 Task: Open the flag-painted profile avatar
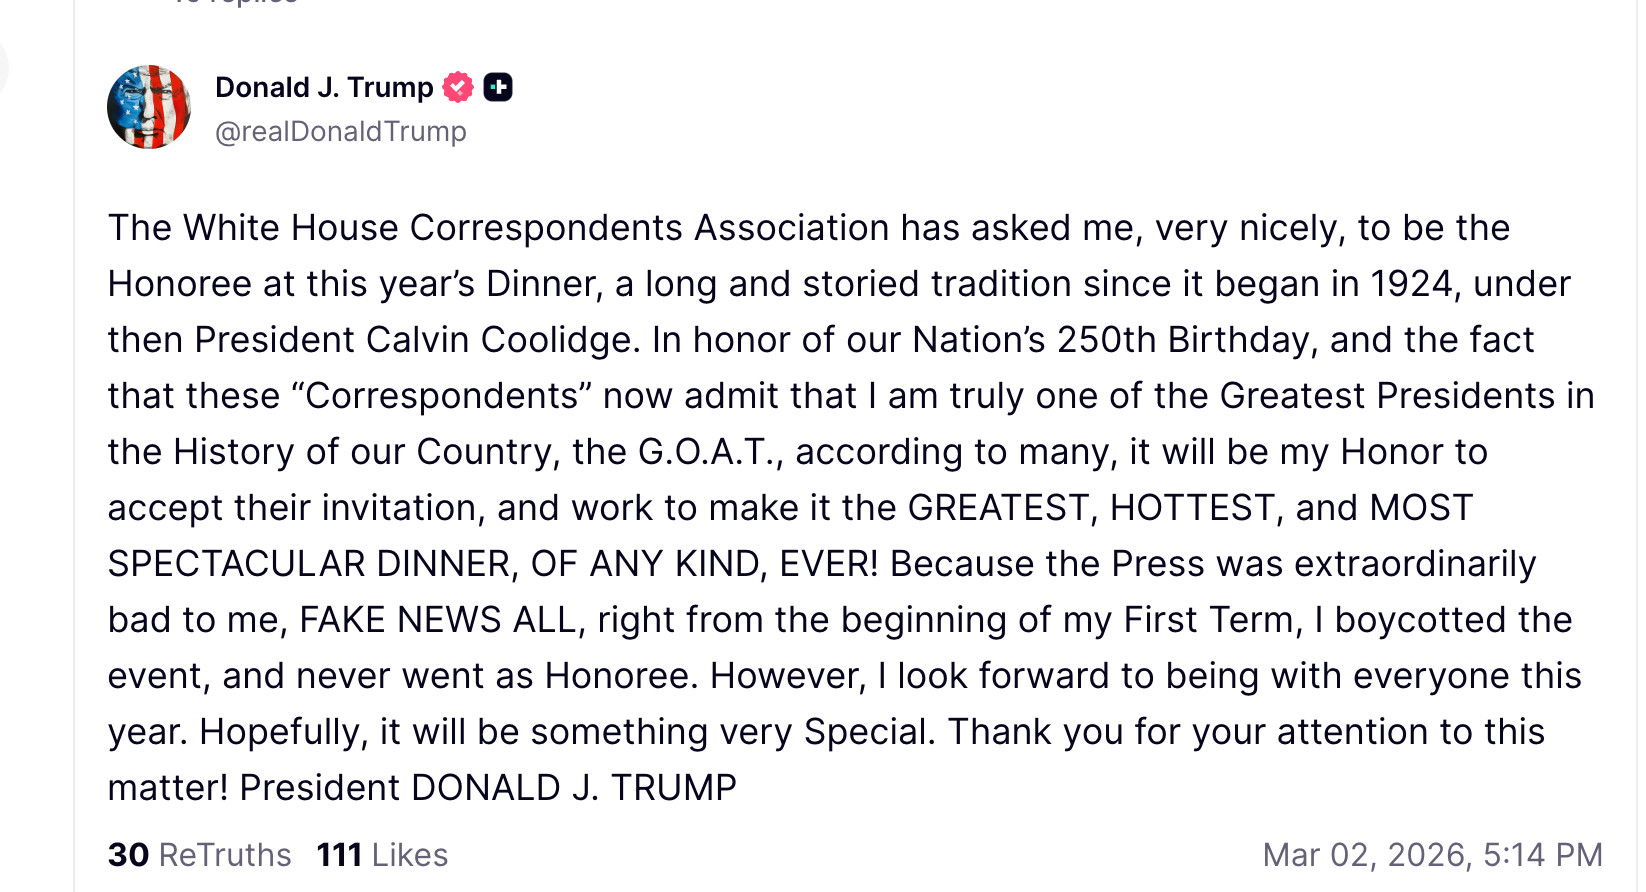(x=149, y=107)
